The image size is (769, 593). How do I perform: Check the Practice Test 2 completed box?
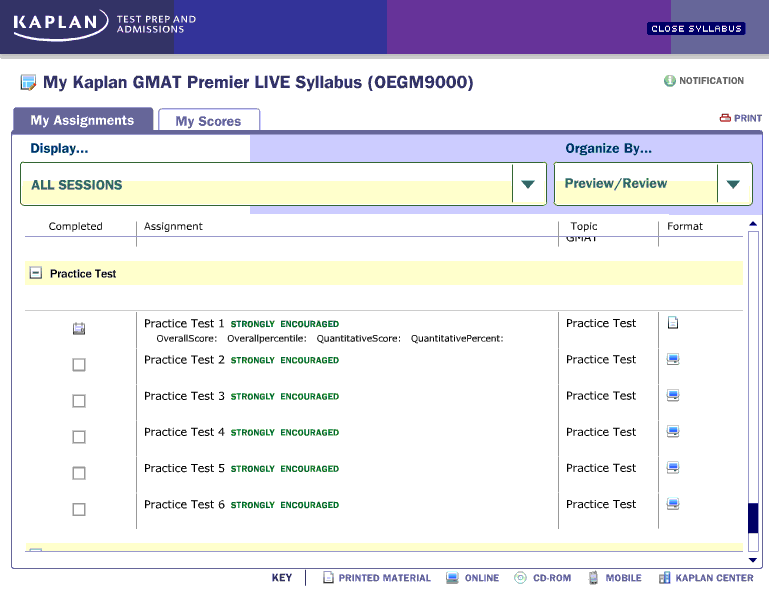click(x=79, y=365)
